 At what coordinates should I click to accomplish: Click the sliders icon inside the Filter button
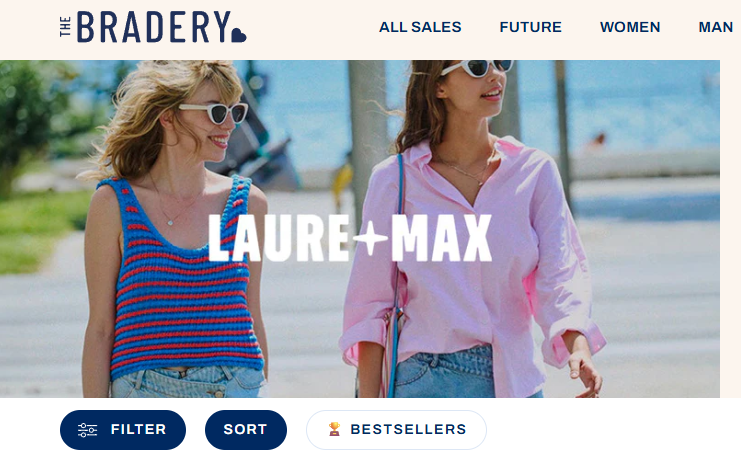point(87,430)
